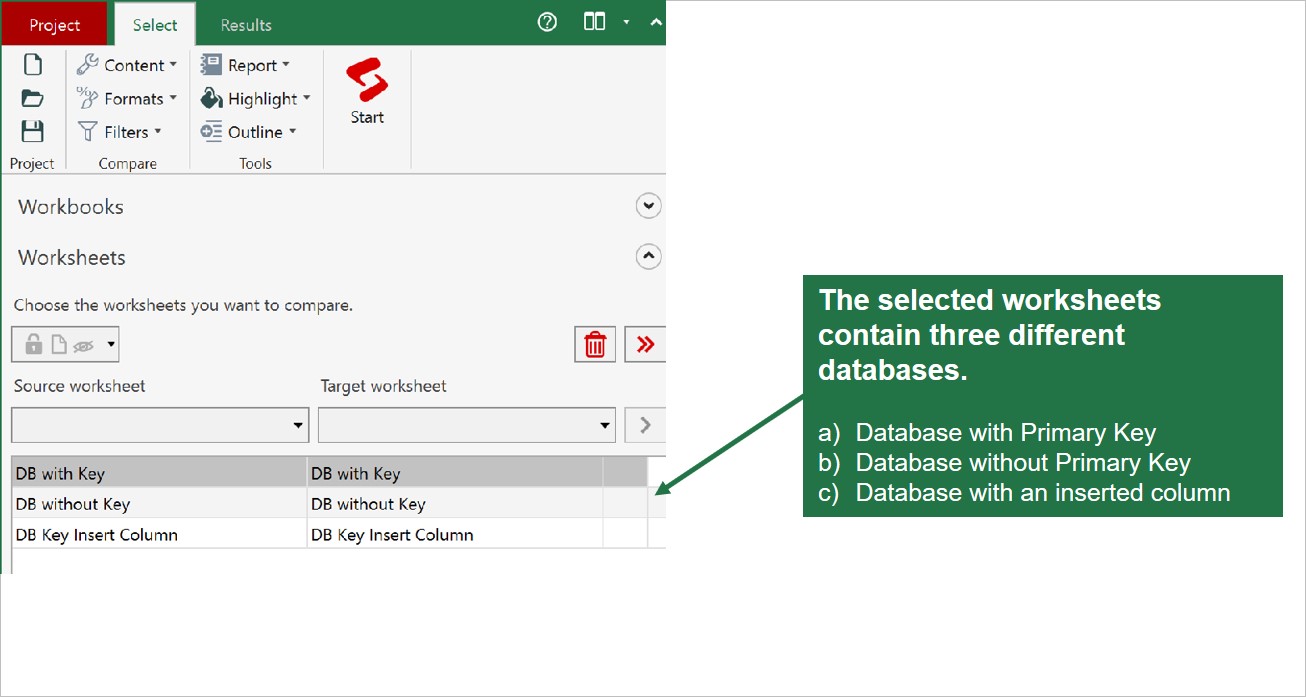Screen dimensions: 1306x697
Task: Select target cell 'DB without Key'
Action: (455, 504)
